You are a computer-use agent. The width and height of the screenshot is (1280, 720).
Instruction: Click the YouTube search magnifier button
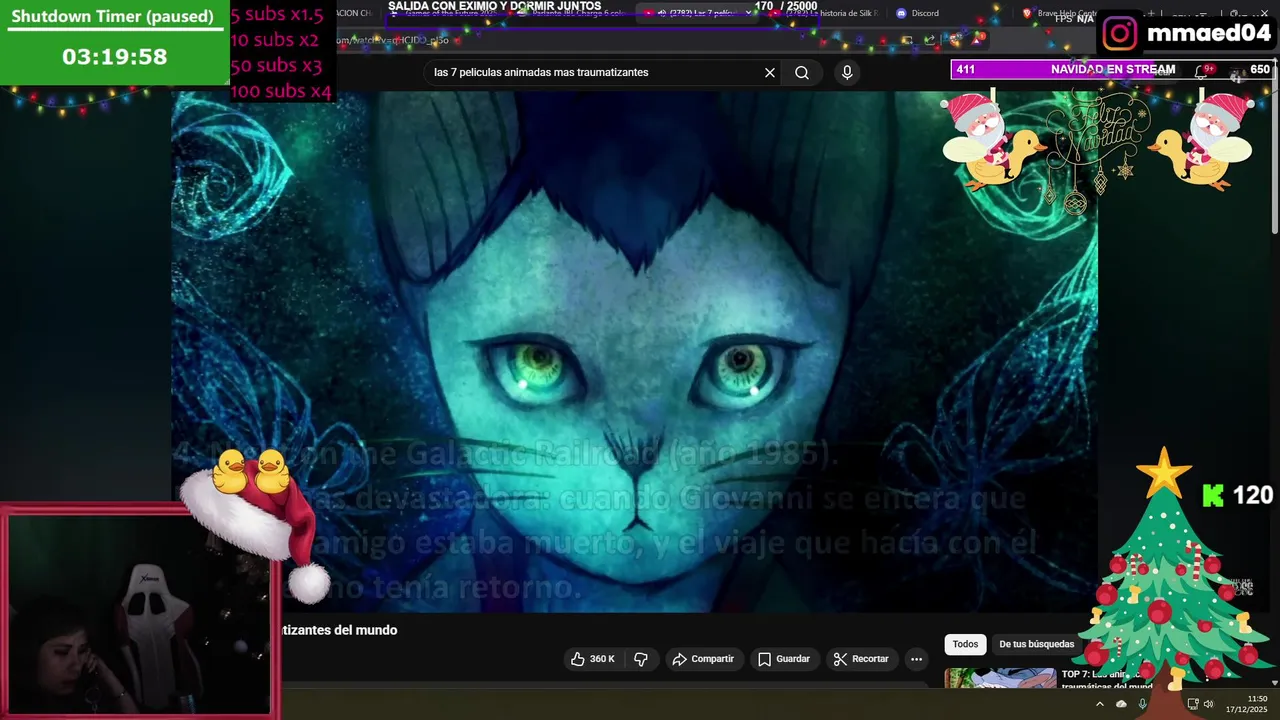pos(802,72)
